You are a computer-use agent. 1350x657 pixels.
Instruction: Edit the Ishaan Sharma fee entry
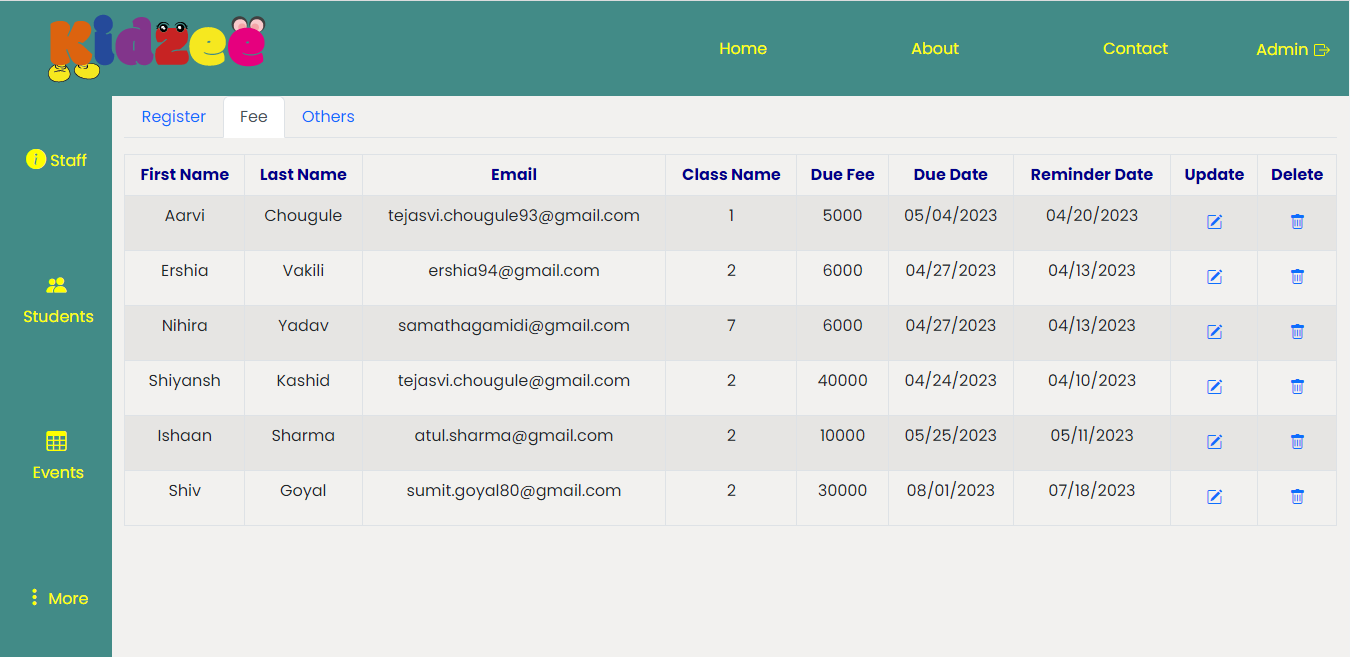[x=1214, y=442]
